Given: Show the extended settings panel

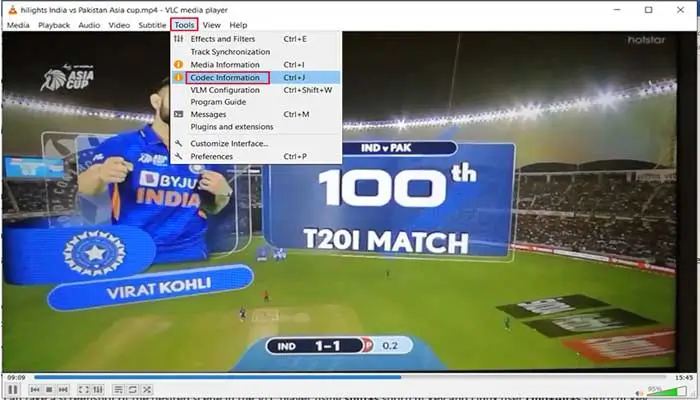Looking at the screenshot, I should tap(97, 389).
